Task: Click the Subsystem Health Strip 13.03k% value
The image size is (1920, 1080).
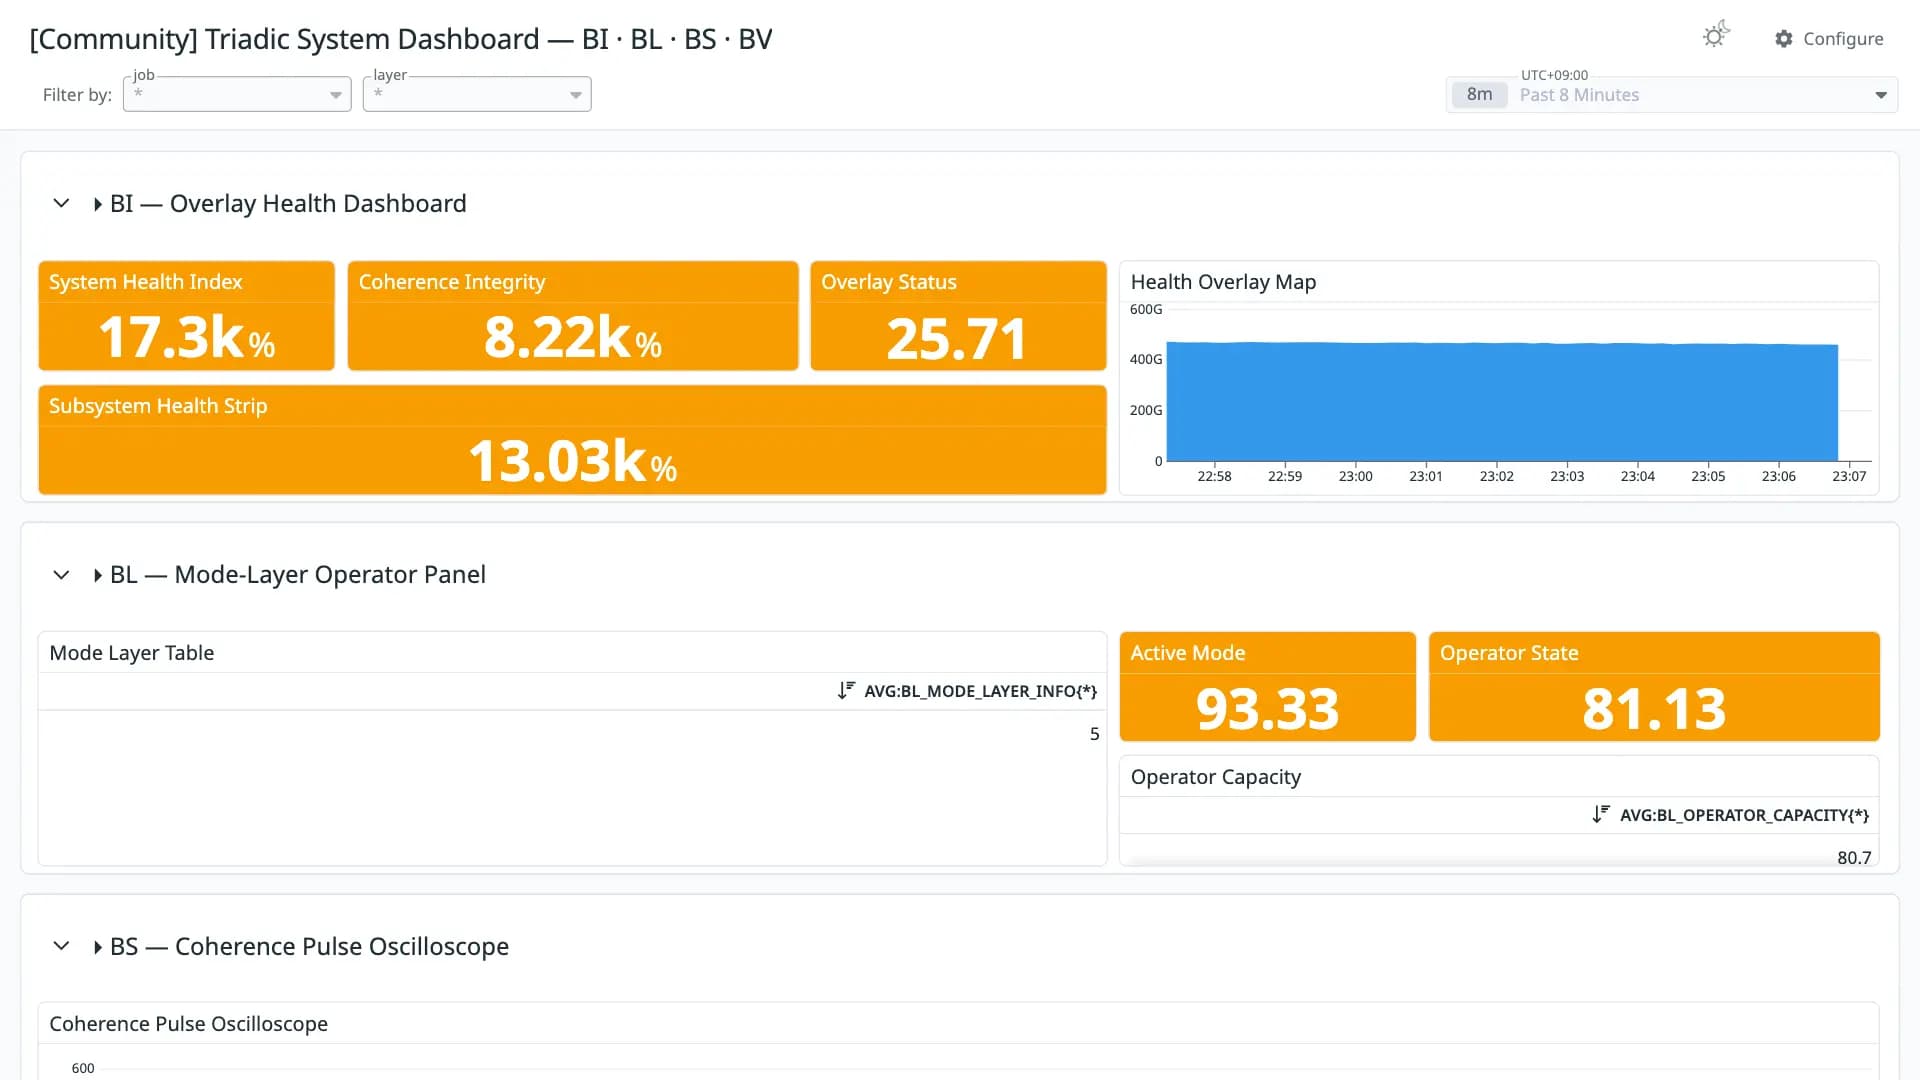Action: [x=573, y=462]
